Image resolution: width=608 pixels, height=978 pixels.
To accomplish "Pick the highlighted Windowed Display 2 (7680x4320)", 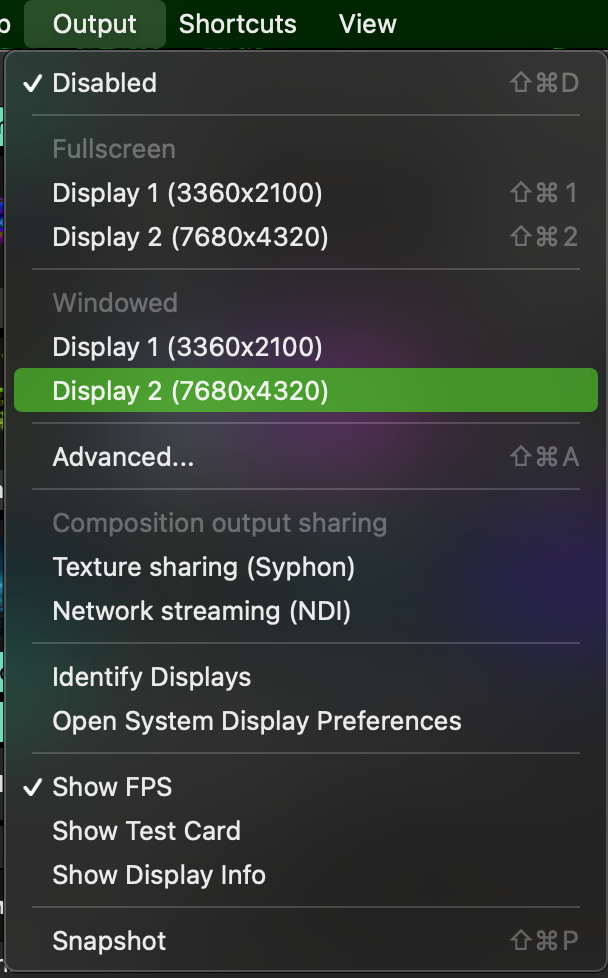I will tap(190, 391).
